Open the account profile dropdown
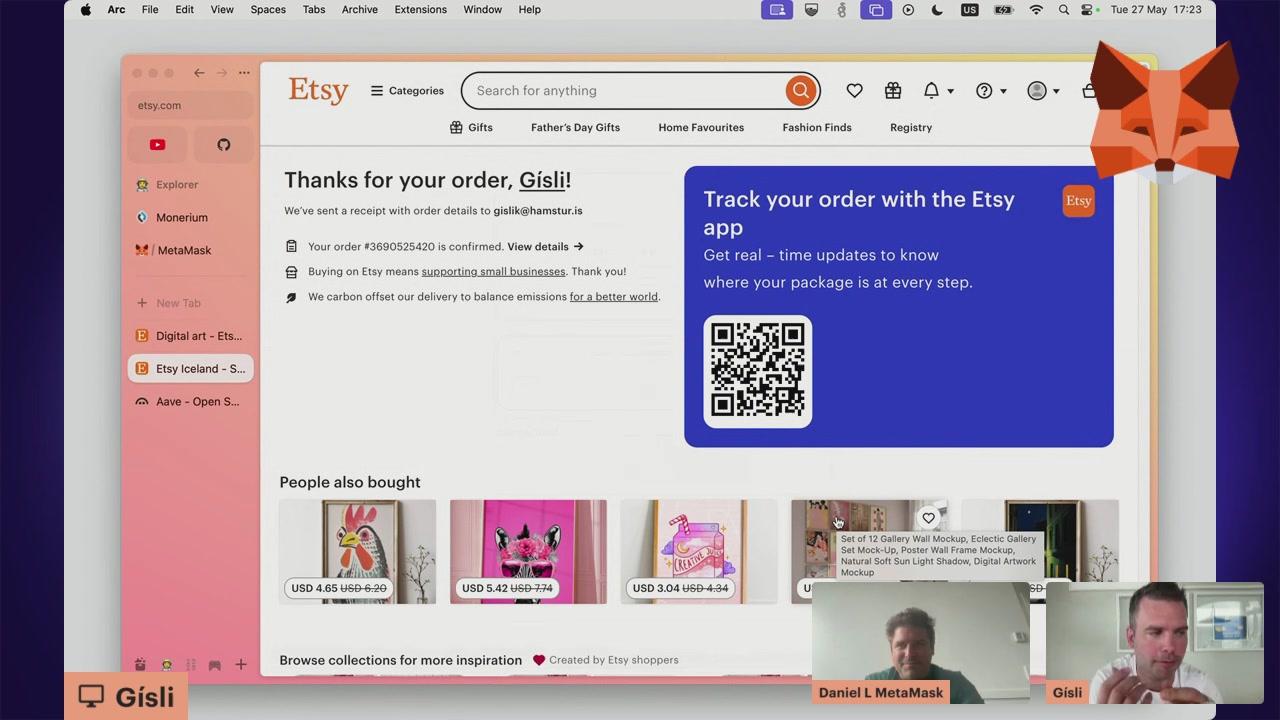The width and height of the screenshot is (1280, 720). click(1043, 91)
